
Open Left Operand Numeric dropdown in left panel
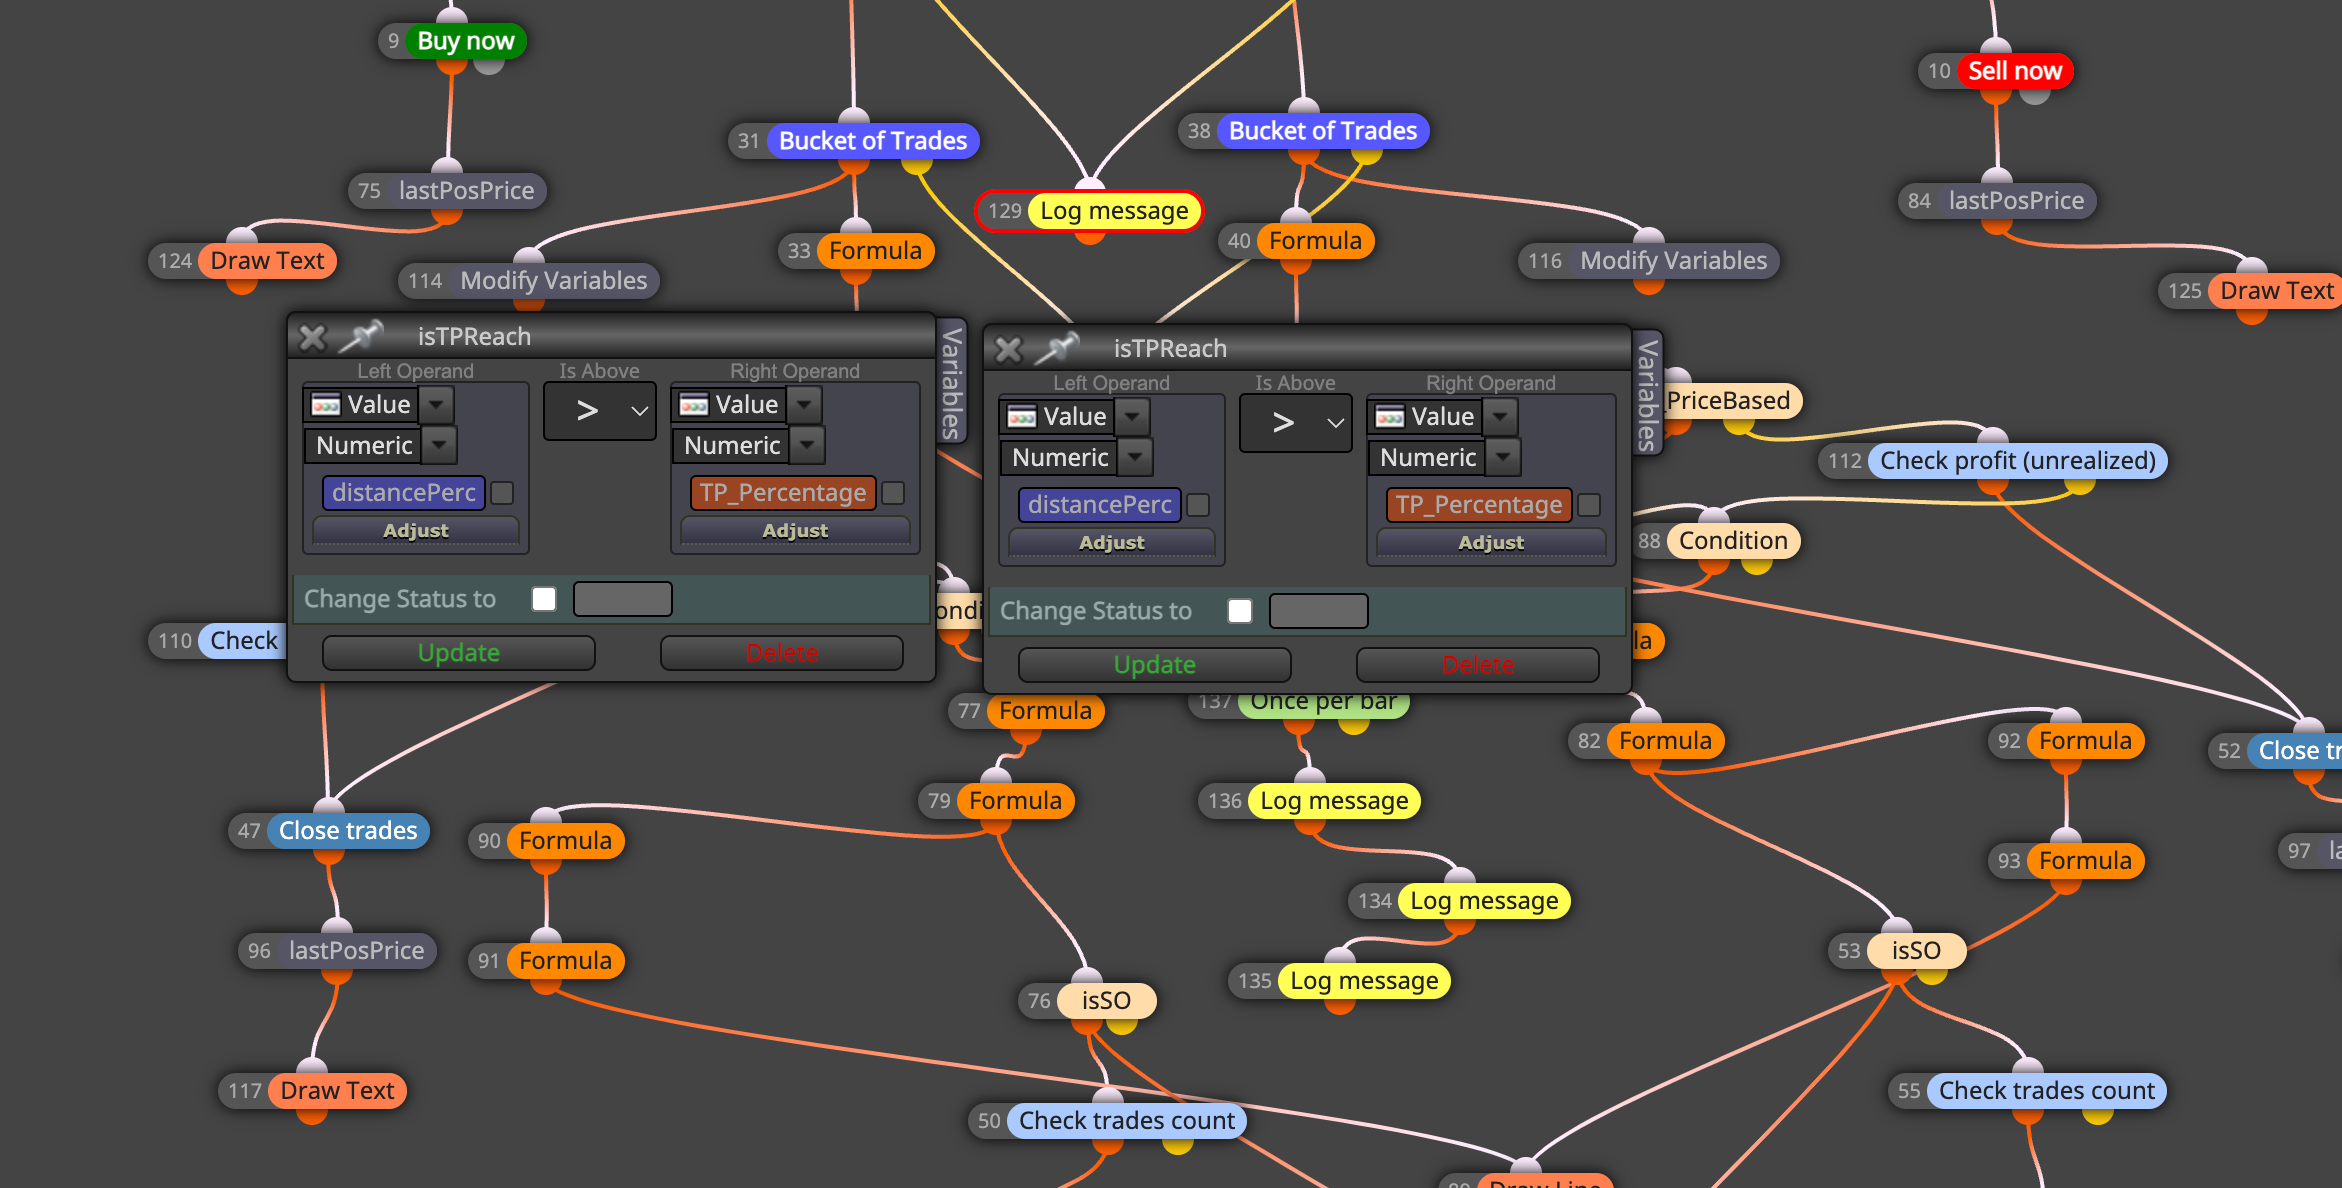click(439, 446)
